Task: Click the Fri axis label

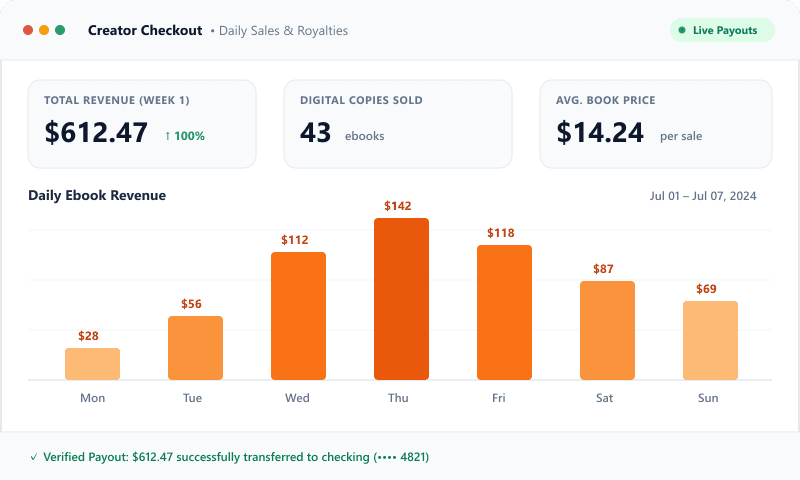Action: coord(498,398)
